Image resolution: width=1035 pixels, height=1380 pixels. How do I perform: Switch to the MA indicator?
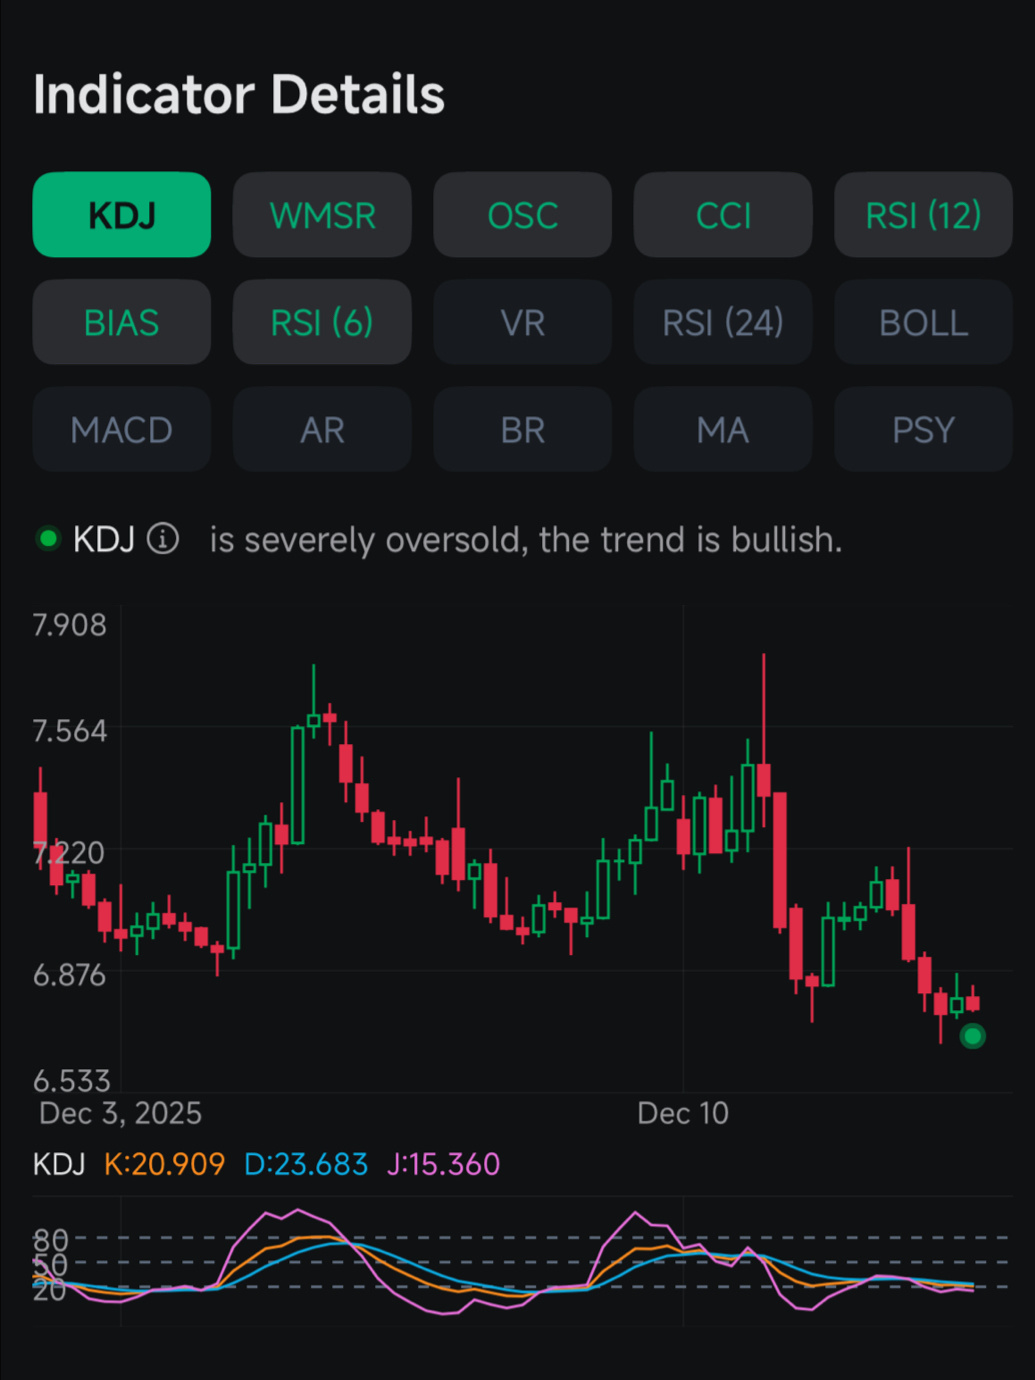(723, 429)
